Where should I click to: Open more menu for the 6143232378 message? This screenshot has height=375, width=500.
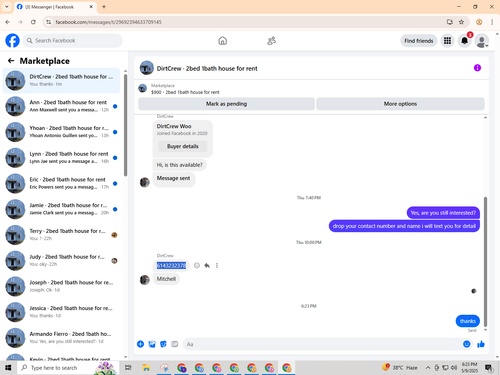point(217,266)
